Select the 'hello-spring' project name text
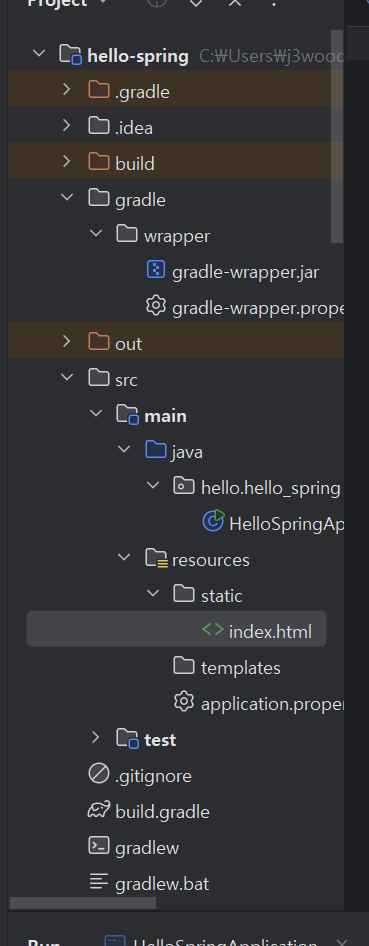 [138, 56]
